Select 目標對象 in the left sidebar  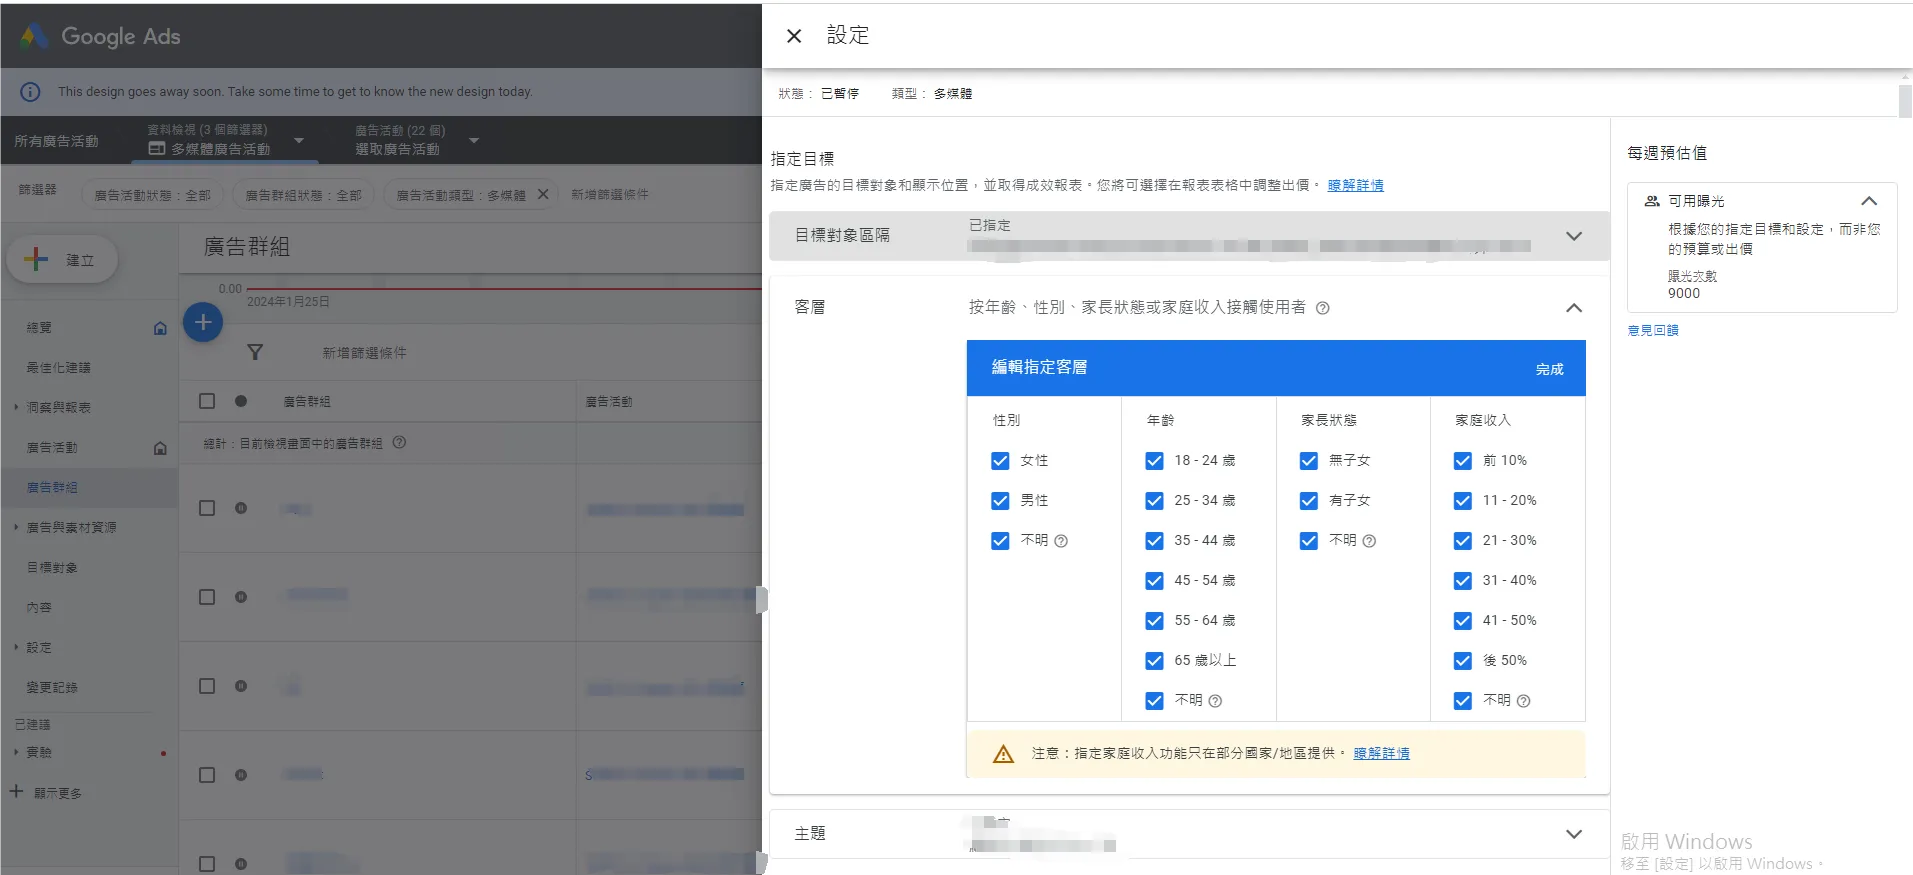[52, 568]
